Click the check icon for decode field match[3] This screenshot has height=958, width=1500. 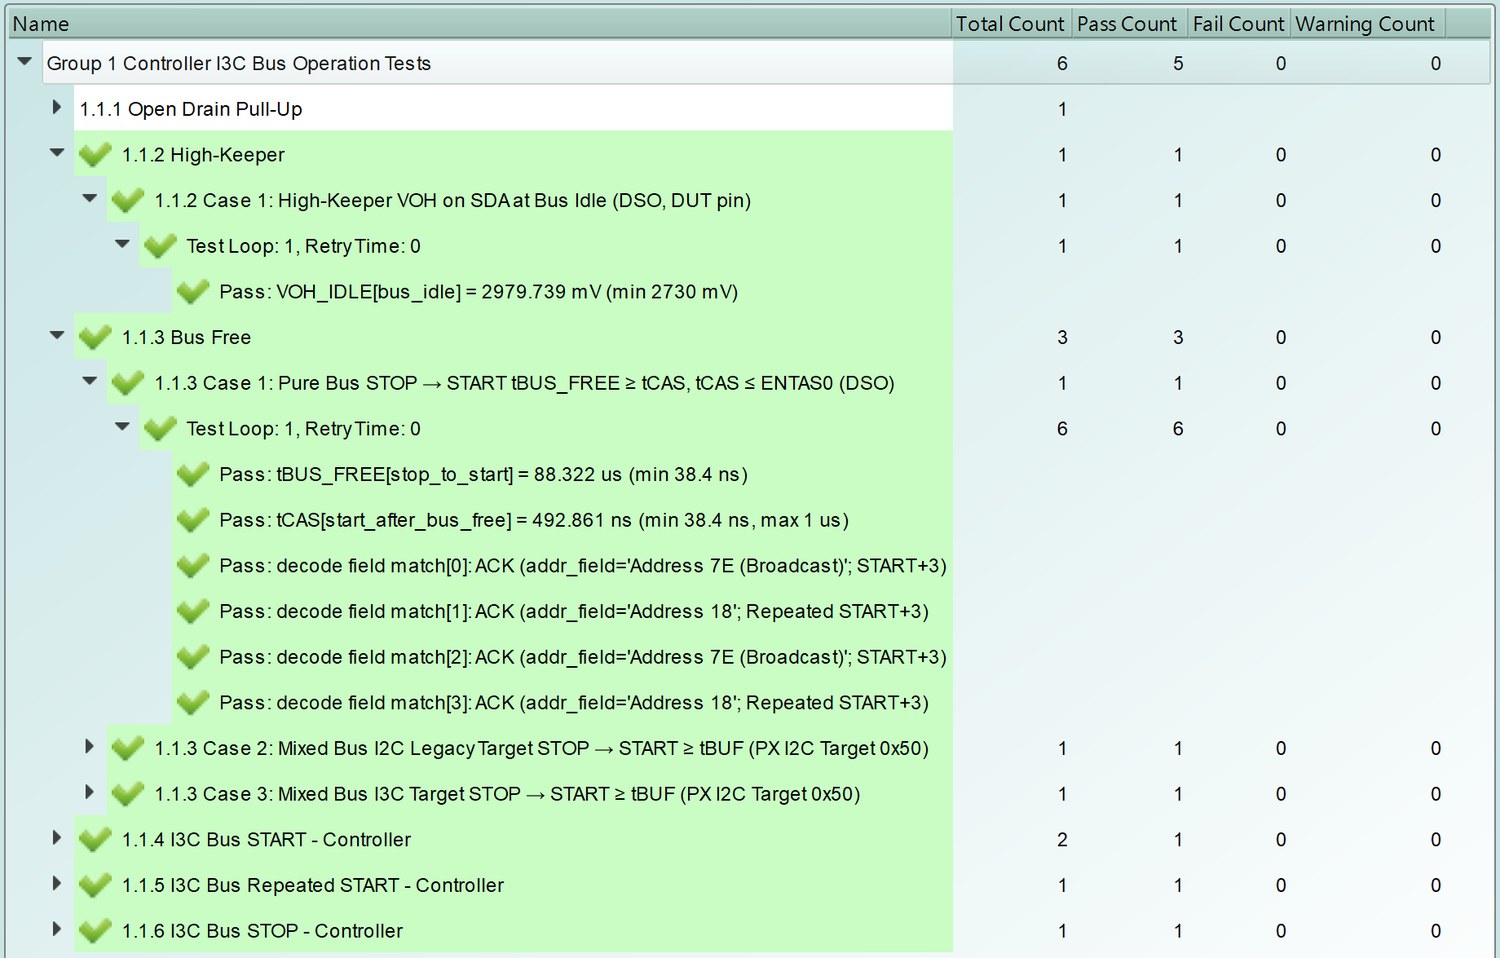coord(193,703)
